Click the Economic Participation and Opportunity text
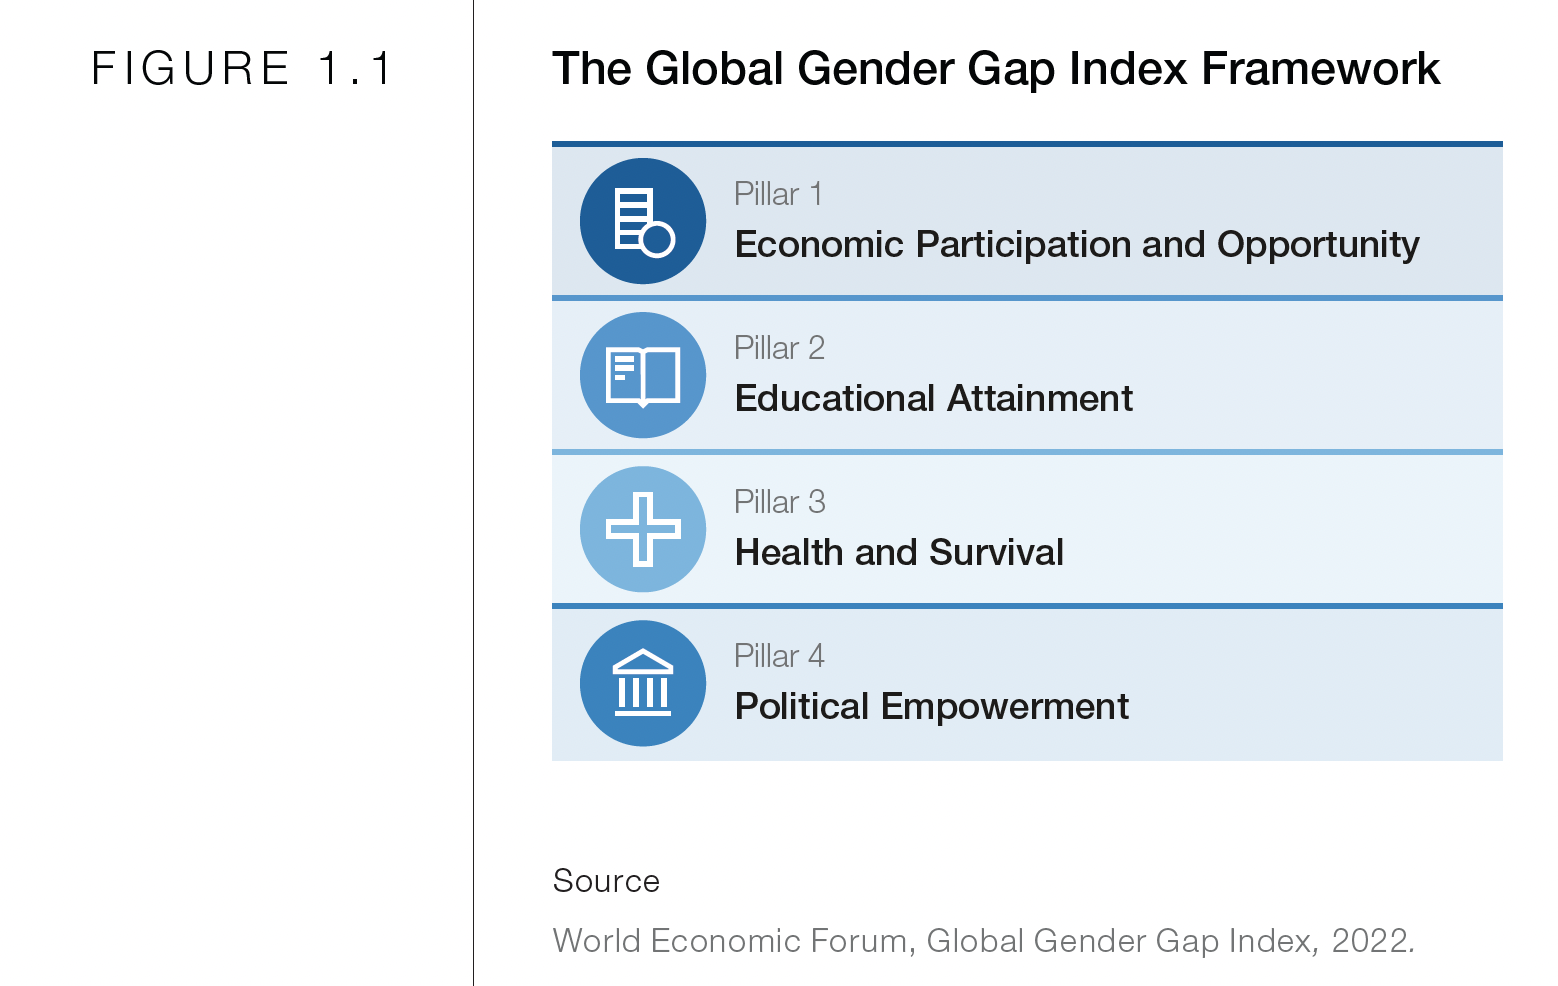The image size is (1558, 986). point(1076,245)
